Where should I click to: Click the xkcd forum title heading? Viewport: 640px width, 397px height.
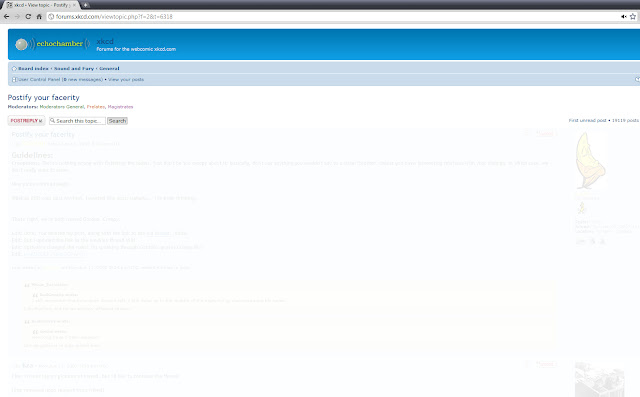pyautogui.click(x=105, y=41)
